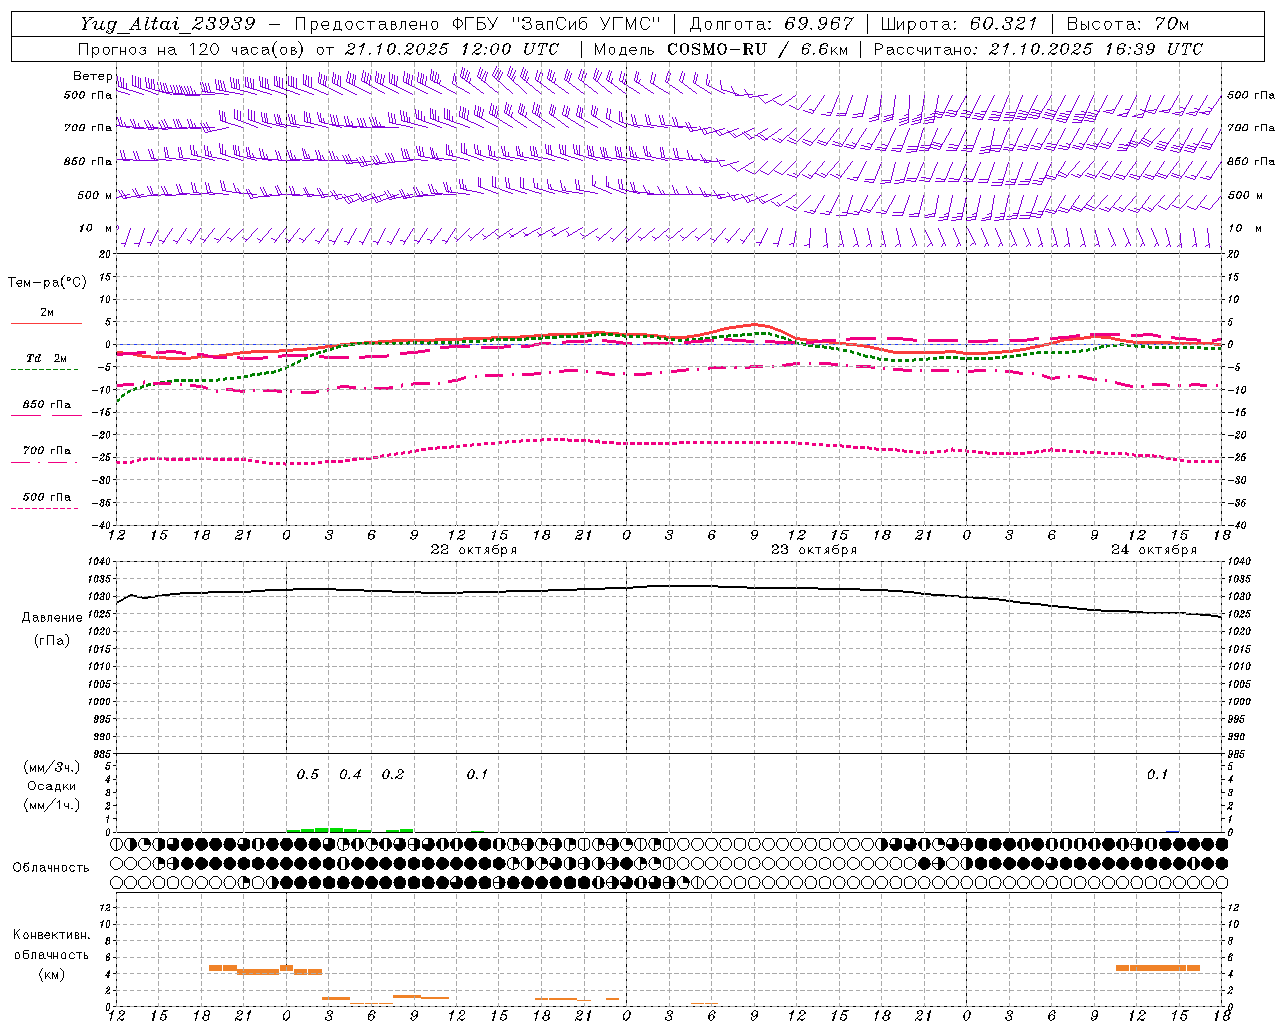The width and height of the screenshot is (1280, 1024).
Task: Click the precipitation value "0.5"
Action: tap(308, 775)
